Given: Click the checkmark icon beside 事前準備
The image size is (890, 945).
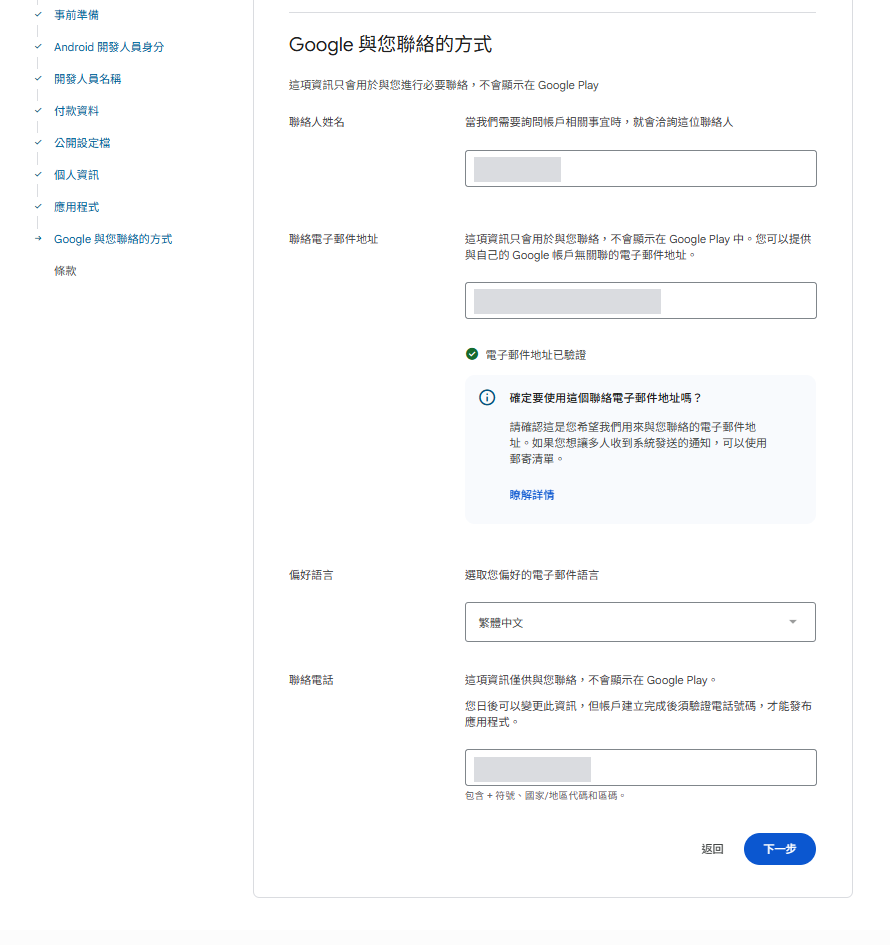Looking at the screenshot, I should point(38,14).
